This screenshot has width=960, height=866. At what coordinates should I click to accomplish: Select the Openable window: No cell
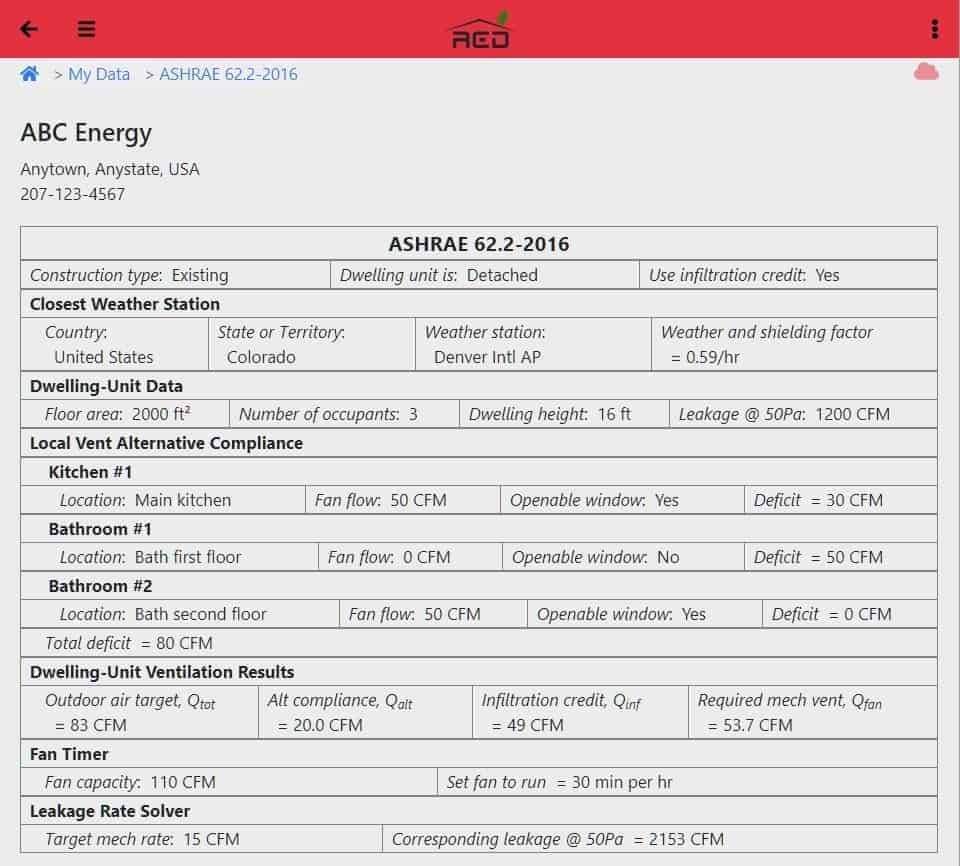click(x=623, y=557)
